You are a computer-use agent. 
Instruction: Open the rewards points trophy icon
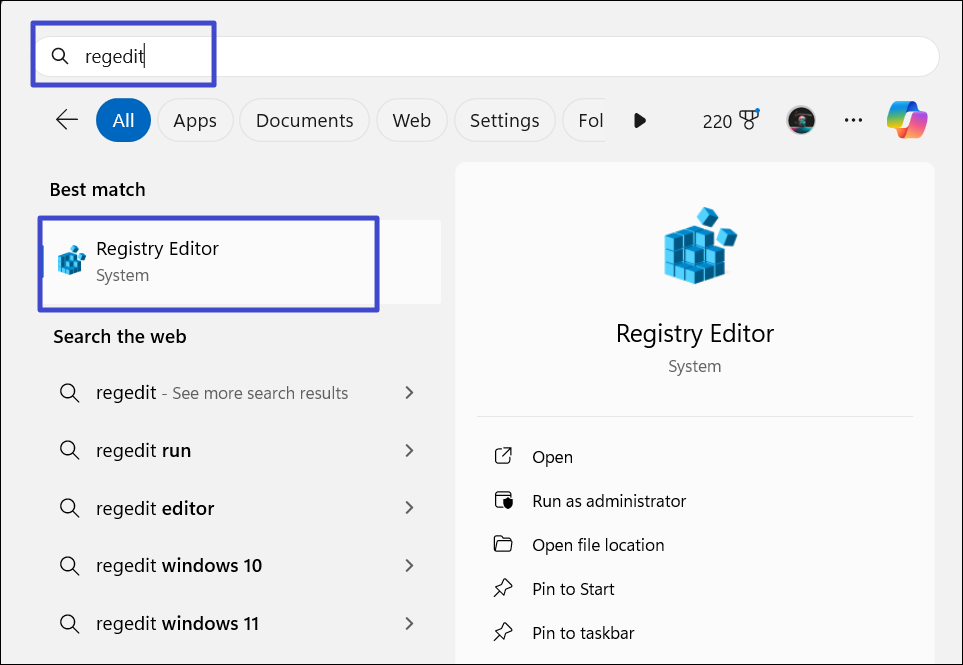point(746,120)
